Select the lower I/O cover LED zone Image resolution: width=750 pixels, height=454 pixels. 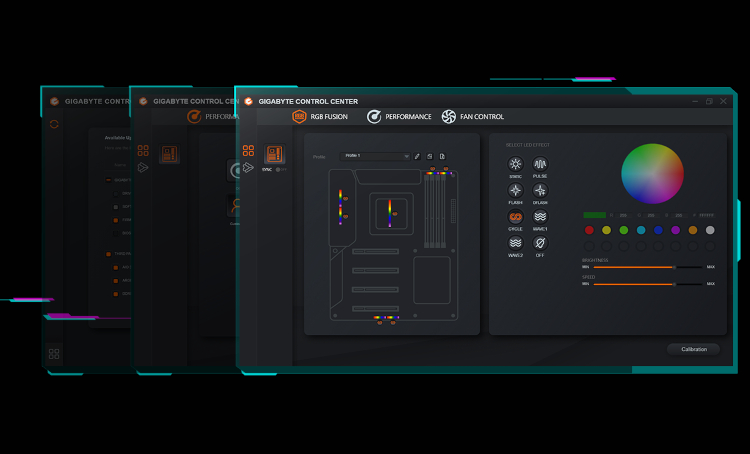click(342, 216)
